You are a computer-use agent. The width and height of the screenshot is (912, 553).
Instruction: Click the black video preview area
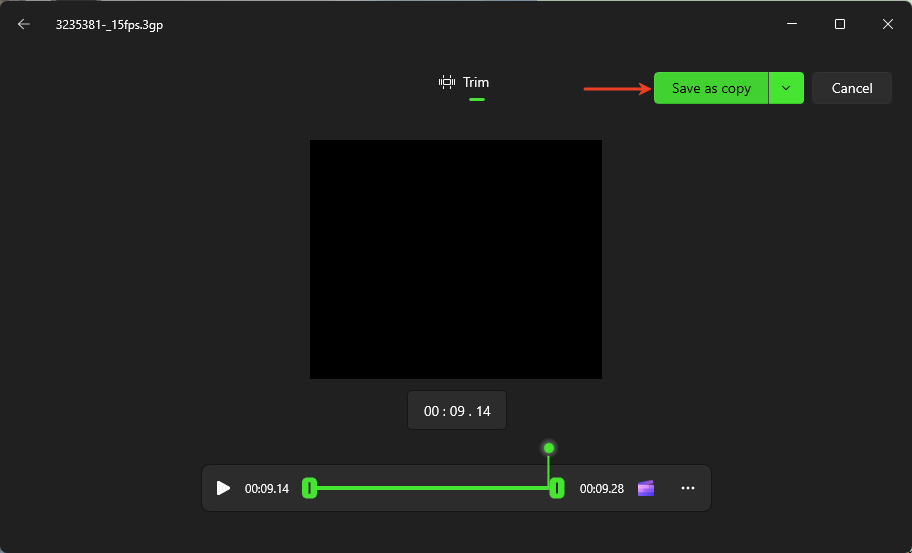coord(456,259)
